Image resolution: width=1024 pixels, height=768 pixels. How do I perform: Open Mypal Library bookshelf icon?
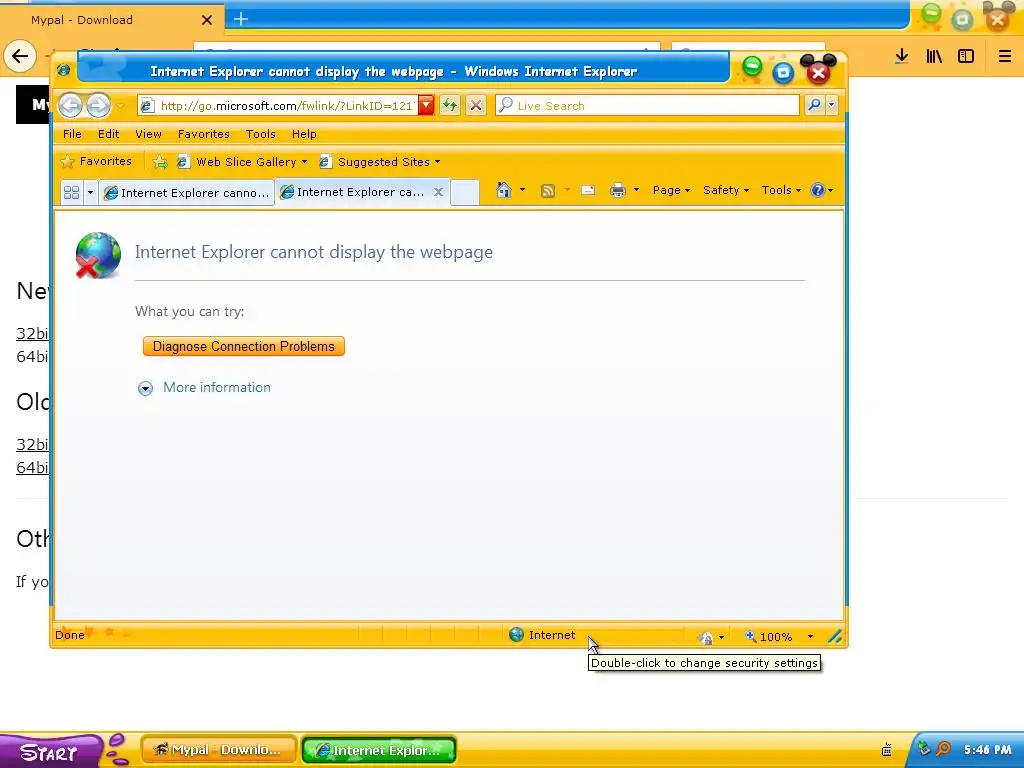tap(934, 56)
